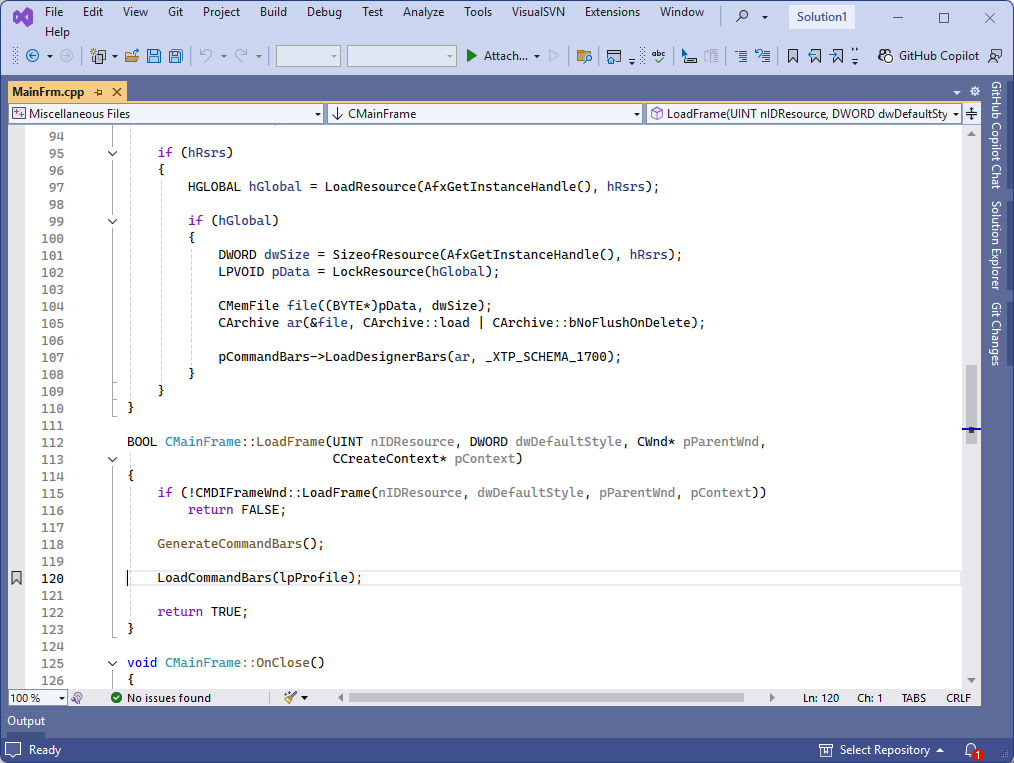The image size is (1014, 763).
Task: Open the Edit menu
Action: pyautogui.click(x=92, y=12)
